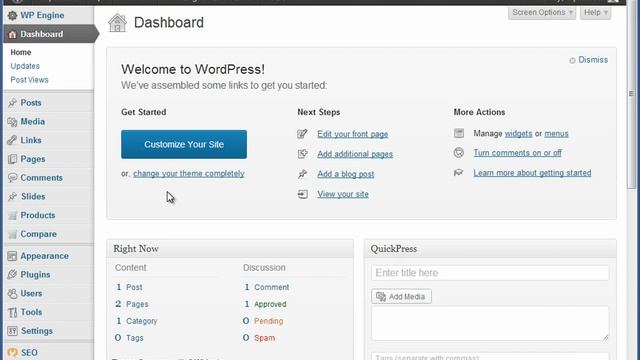Click the Media icon in the sidebar
This screenshot has width=640, height=360.
pyautogui.click(x=12, y=122)
